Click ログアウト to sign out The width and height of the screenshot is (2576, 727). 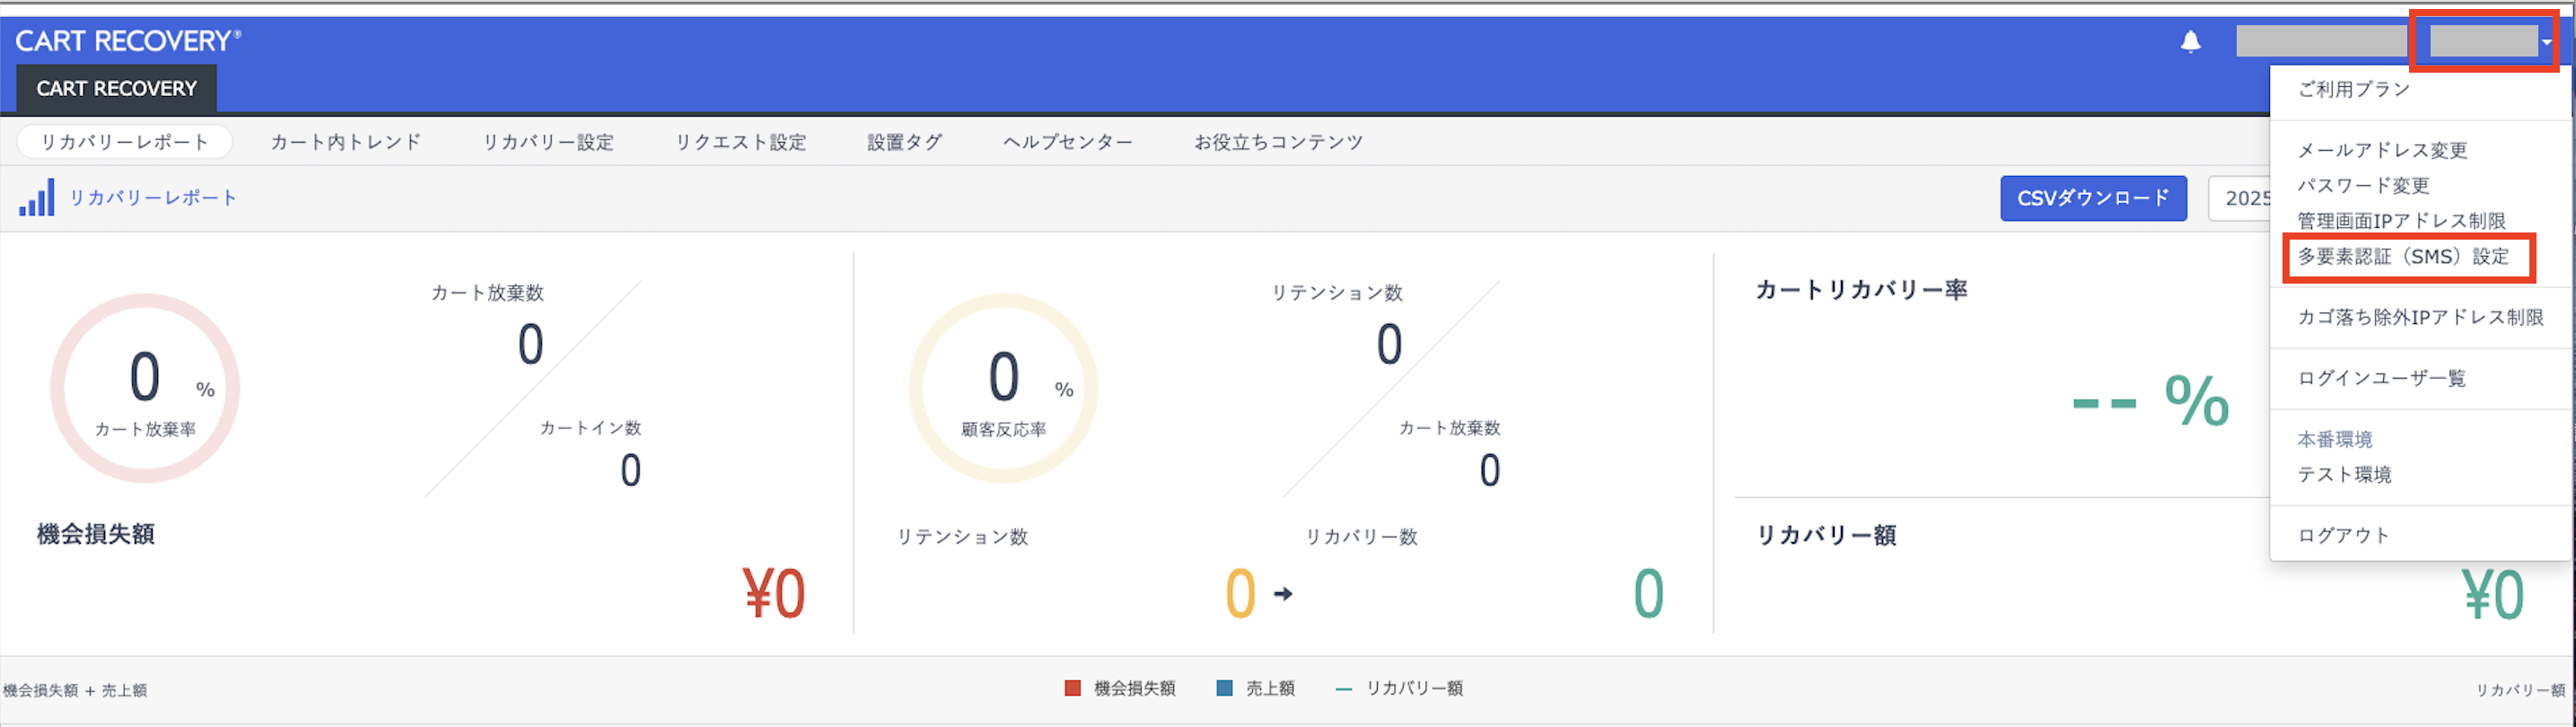[2343, 535]
